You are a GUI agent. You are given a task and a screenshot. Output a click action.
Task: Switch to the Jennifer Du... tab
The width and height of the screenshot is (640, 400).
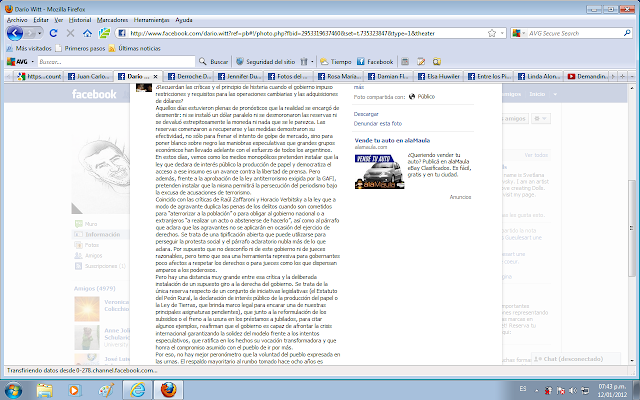point(239,76)
